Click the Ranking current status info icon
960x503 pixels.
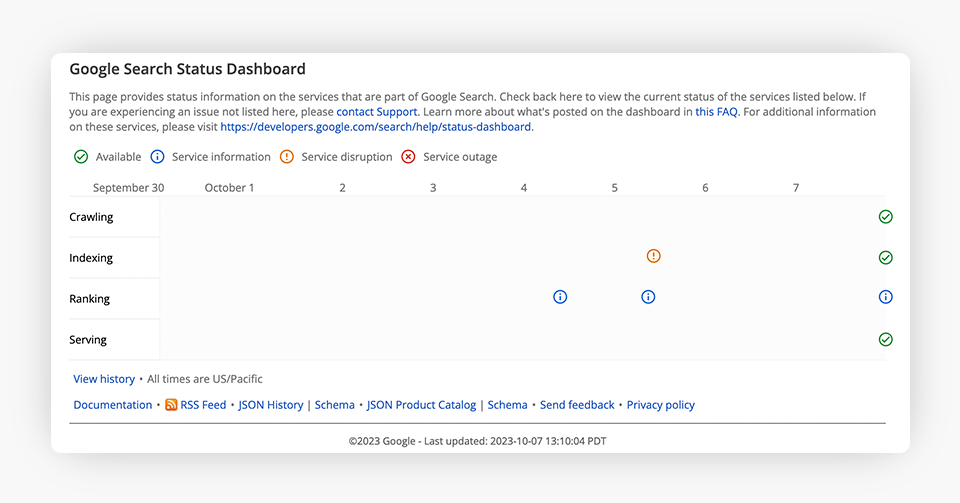click(885, 297)
